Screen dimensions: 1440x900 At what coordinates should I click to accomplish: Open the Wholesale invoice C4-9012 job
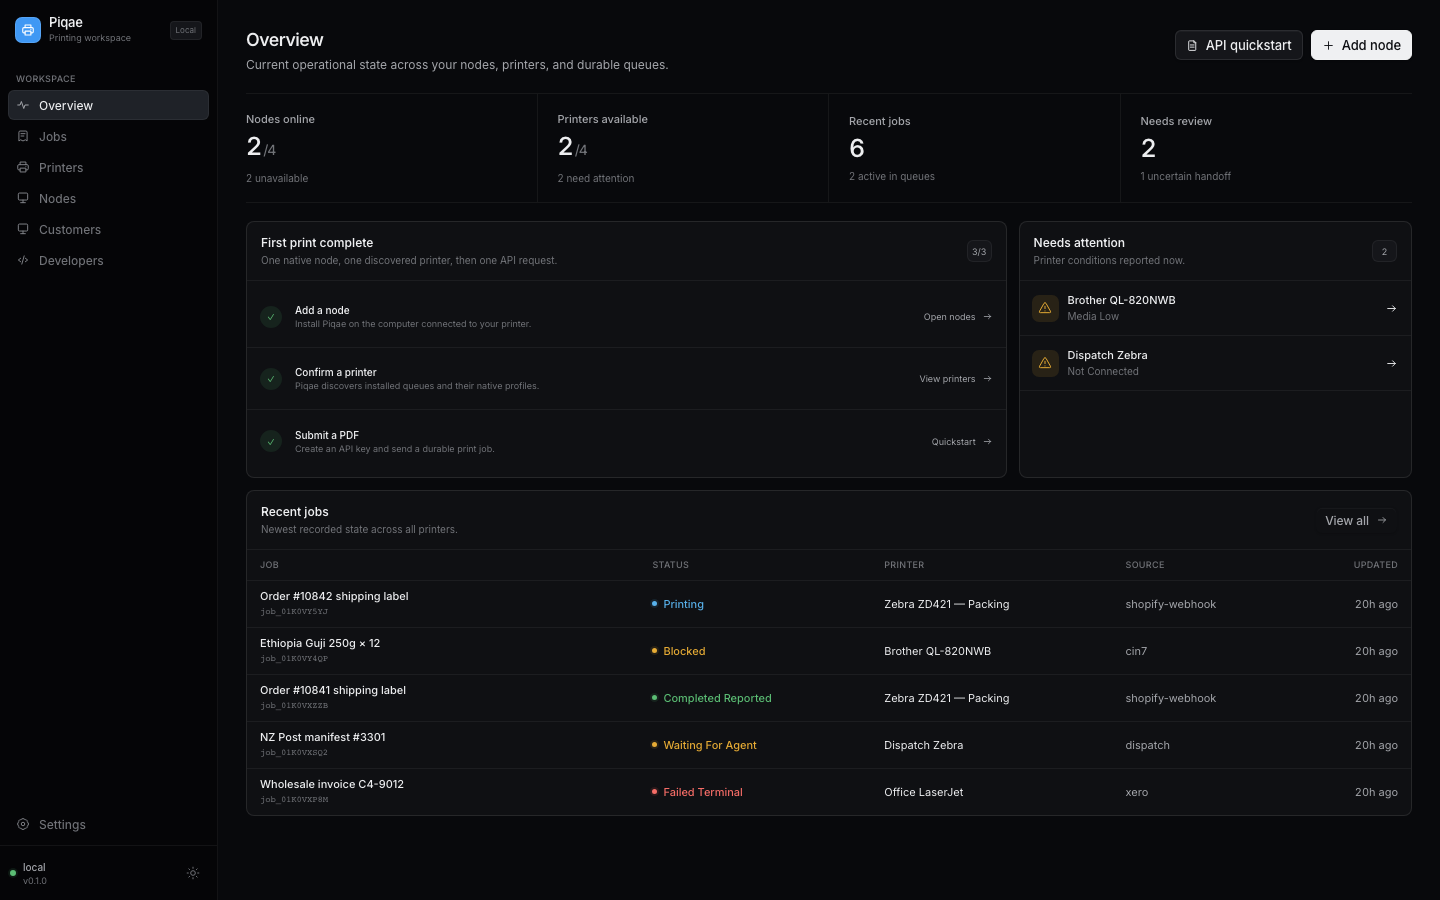(x=829, y=792)
